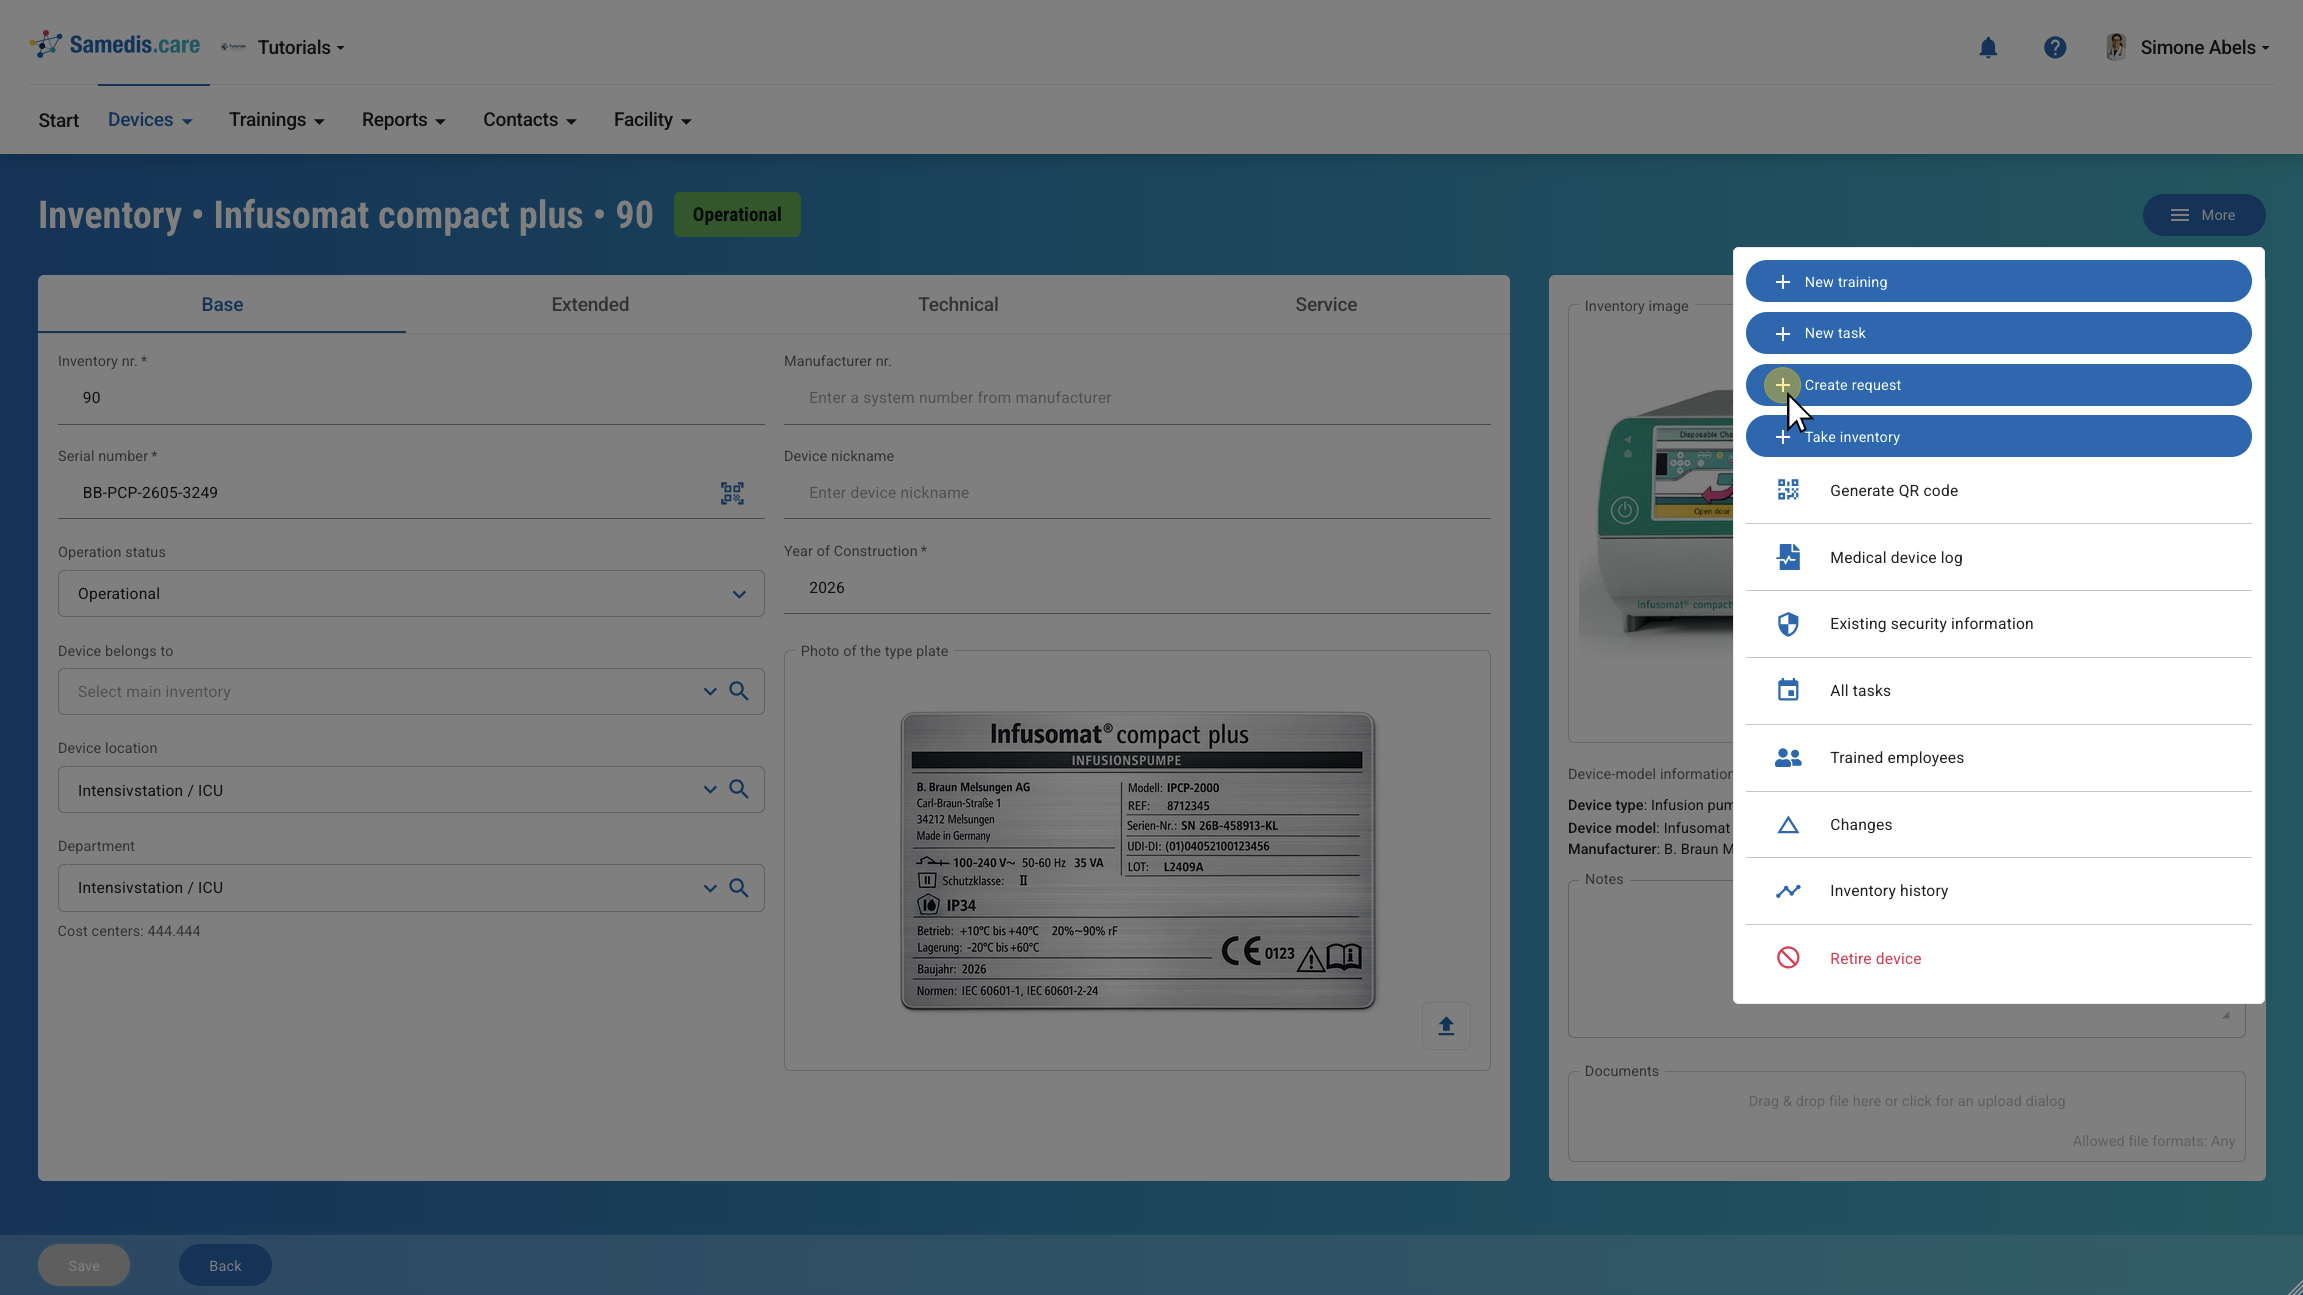Screen dimensions: 2303x1295
Task: Click the Medical device log icon
Action: coord(1788,557)
